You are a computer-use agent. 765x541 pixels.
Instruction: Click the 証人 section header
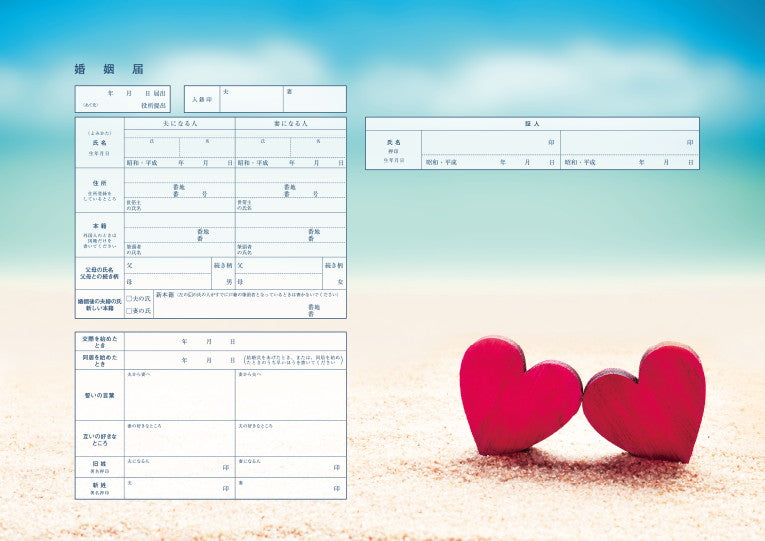point(532,123)
